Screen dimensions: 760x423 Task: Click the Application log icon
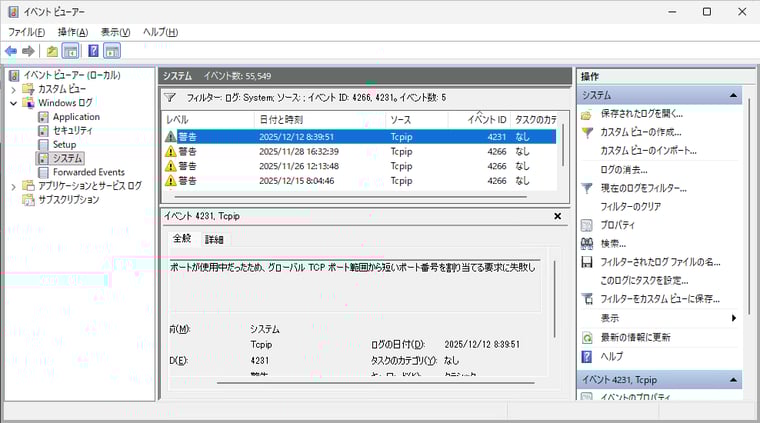click(x=44, y=117)
